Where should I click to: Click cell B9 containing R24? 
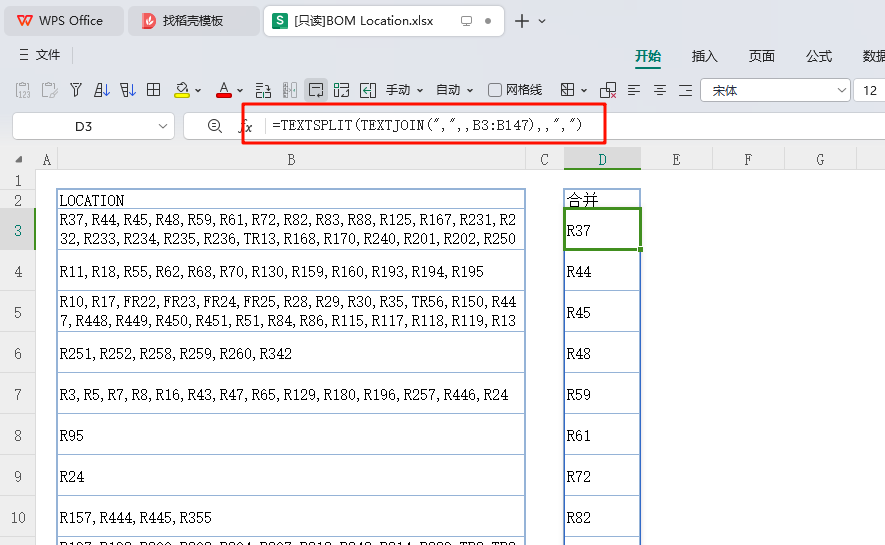[291, 477]
